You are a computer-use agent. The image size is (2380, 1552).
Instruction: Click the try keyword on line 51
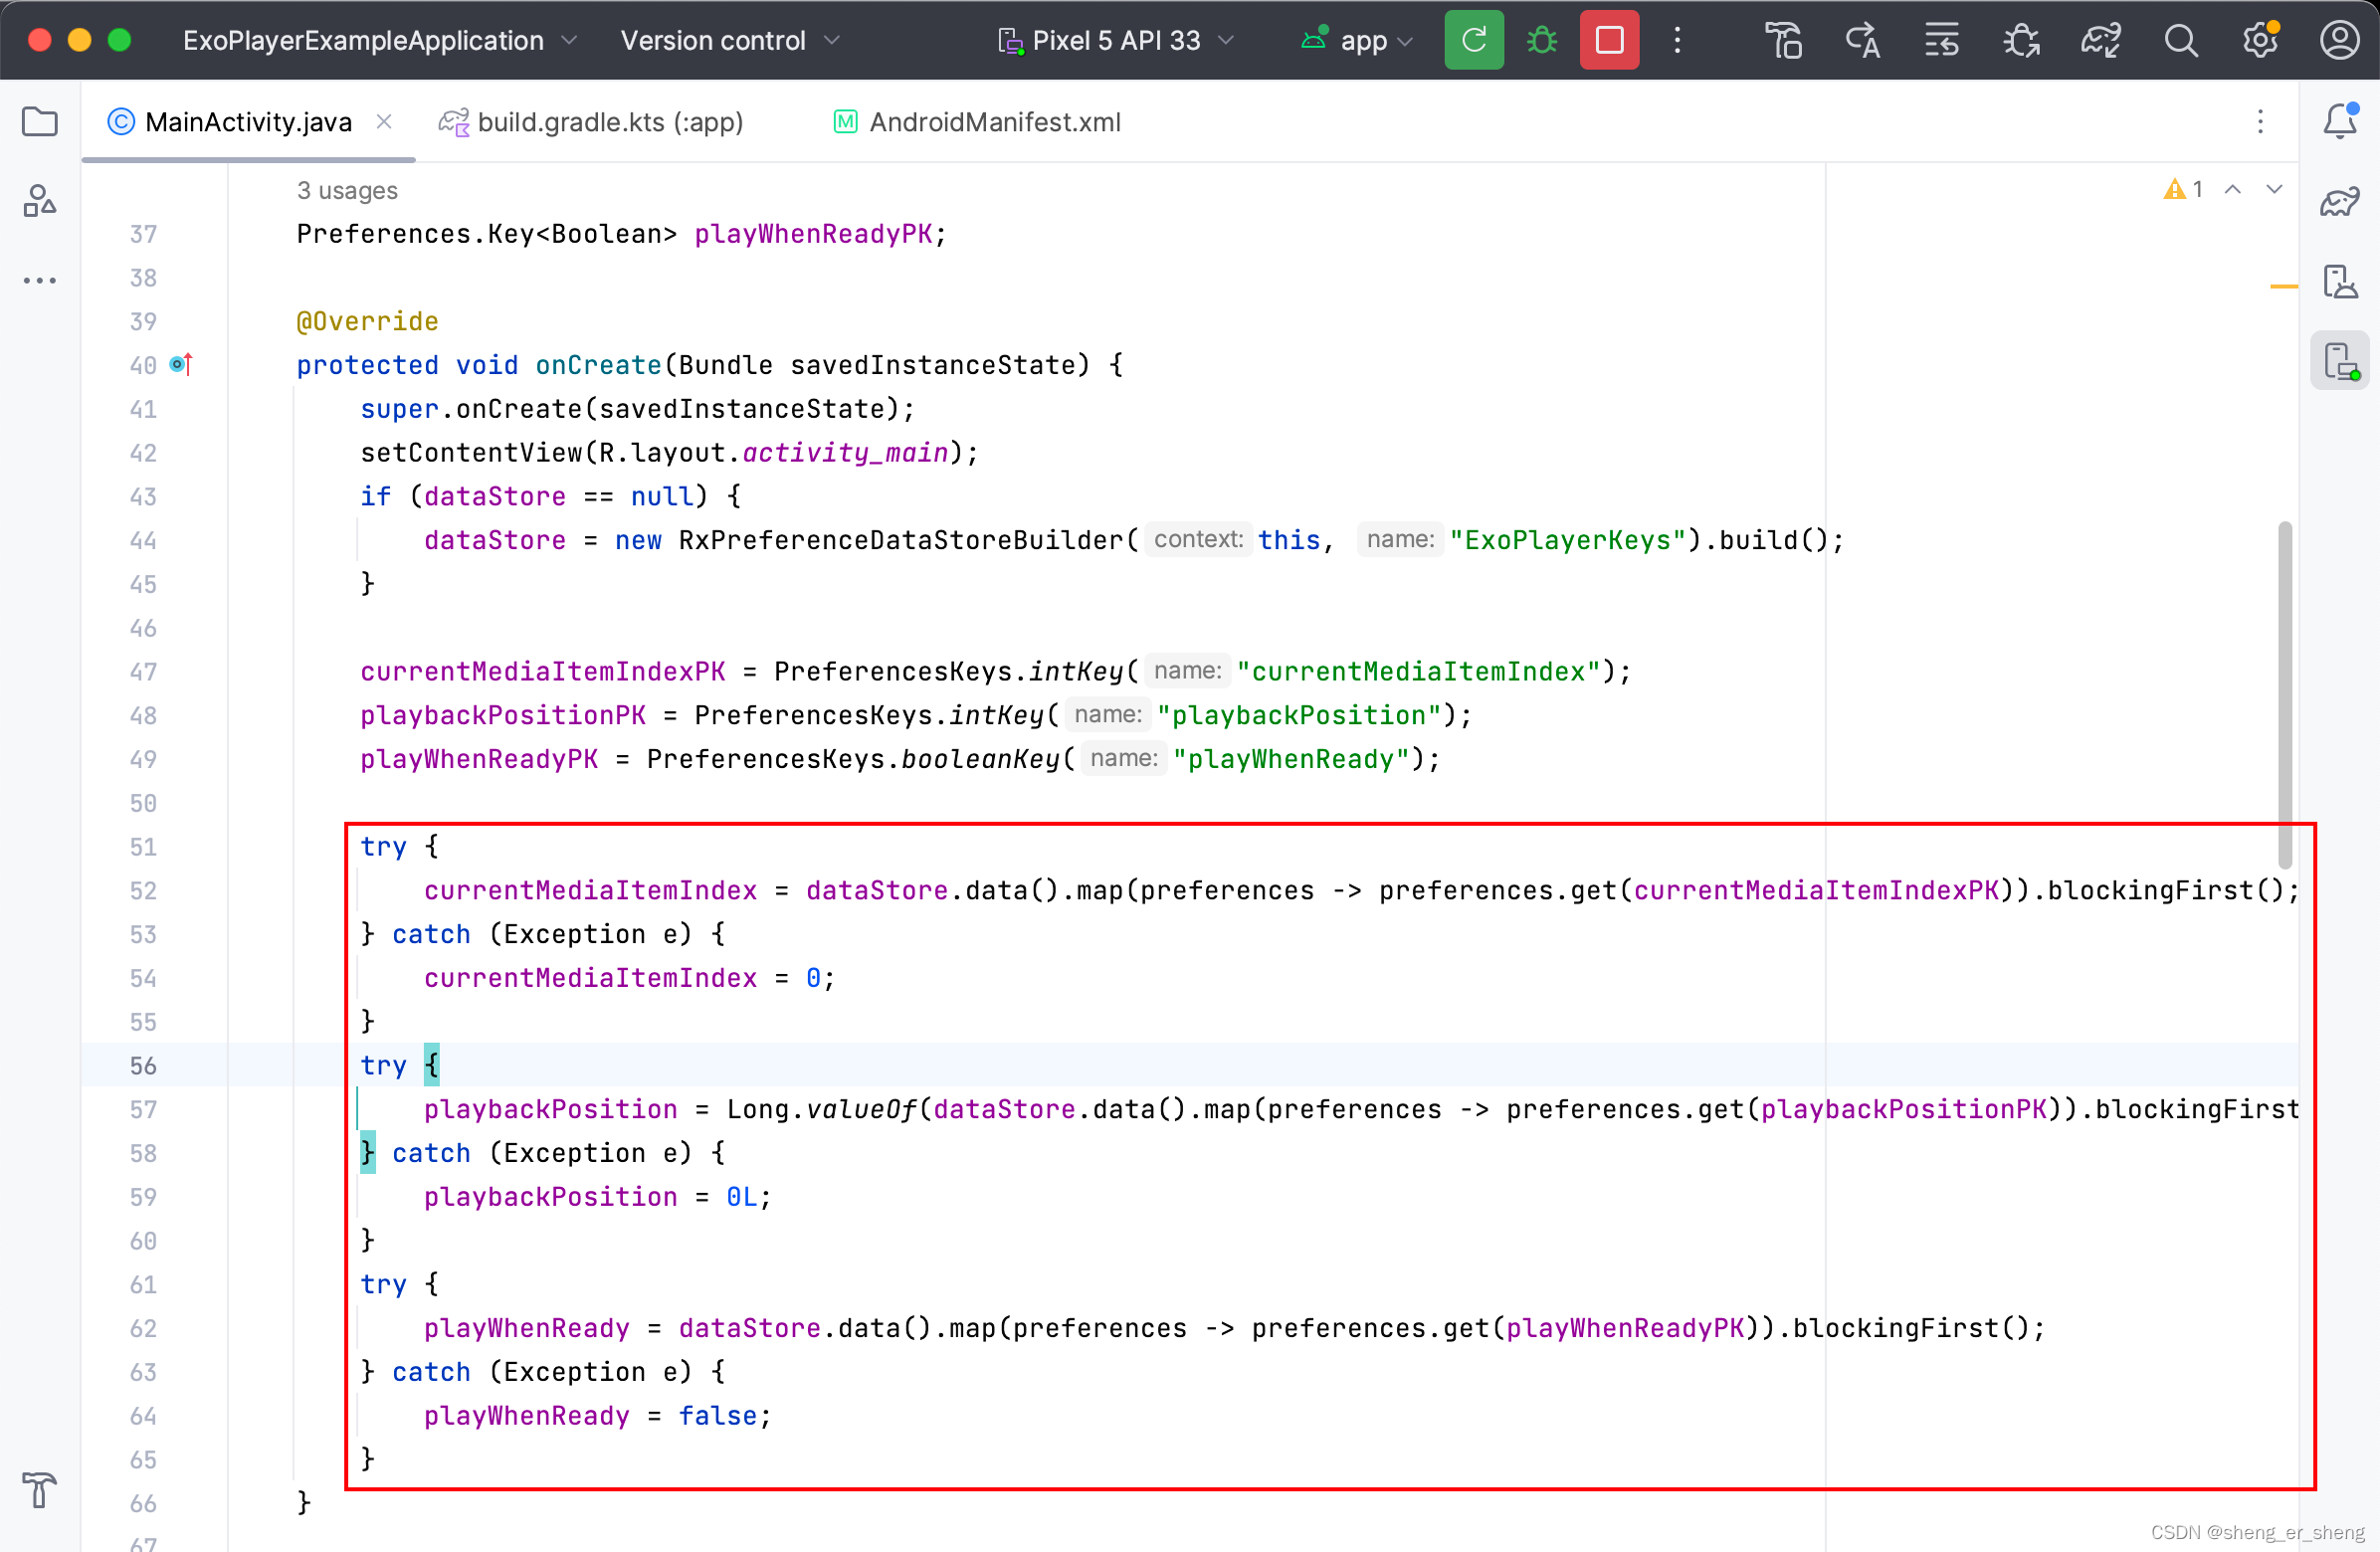click(384, 847)
